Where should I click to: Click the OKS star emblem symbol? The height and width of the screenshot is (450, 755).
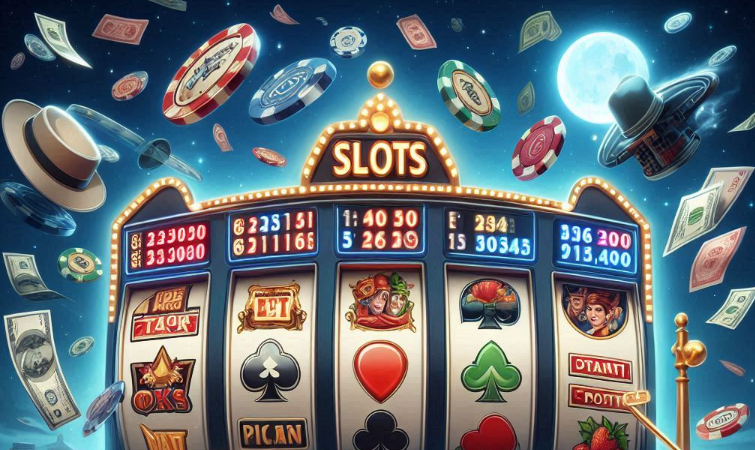pyautogui.click(x=162, y=381)
